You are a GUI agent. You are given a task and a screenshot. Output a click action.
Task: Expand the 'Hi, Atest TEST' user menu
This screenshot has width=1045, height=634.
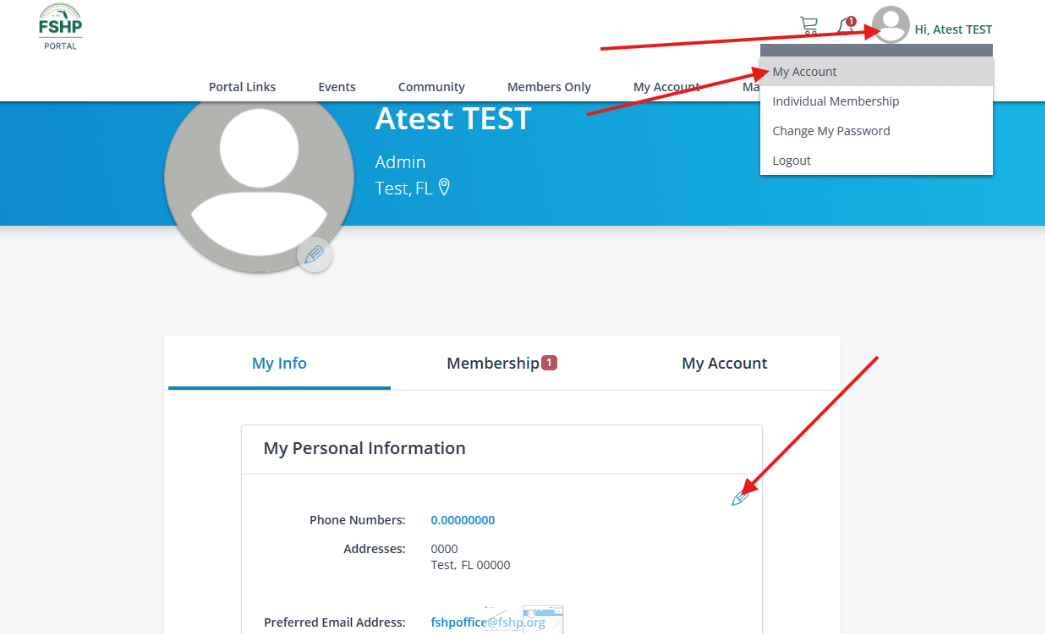click(x=953, y=30)
